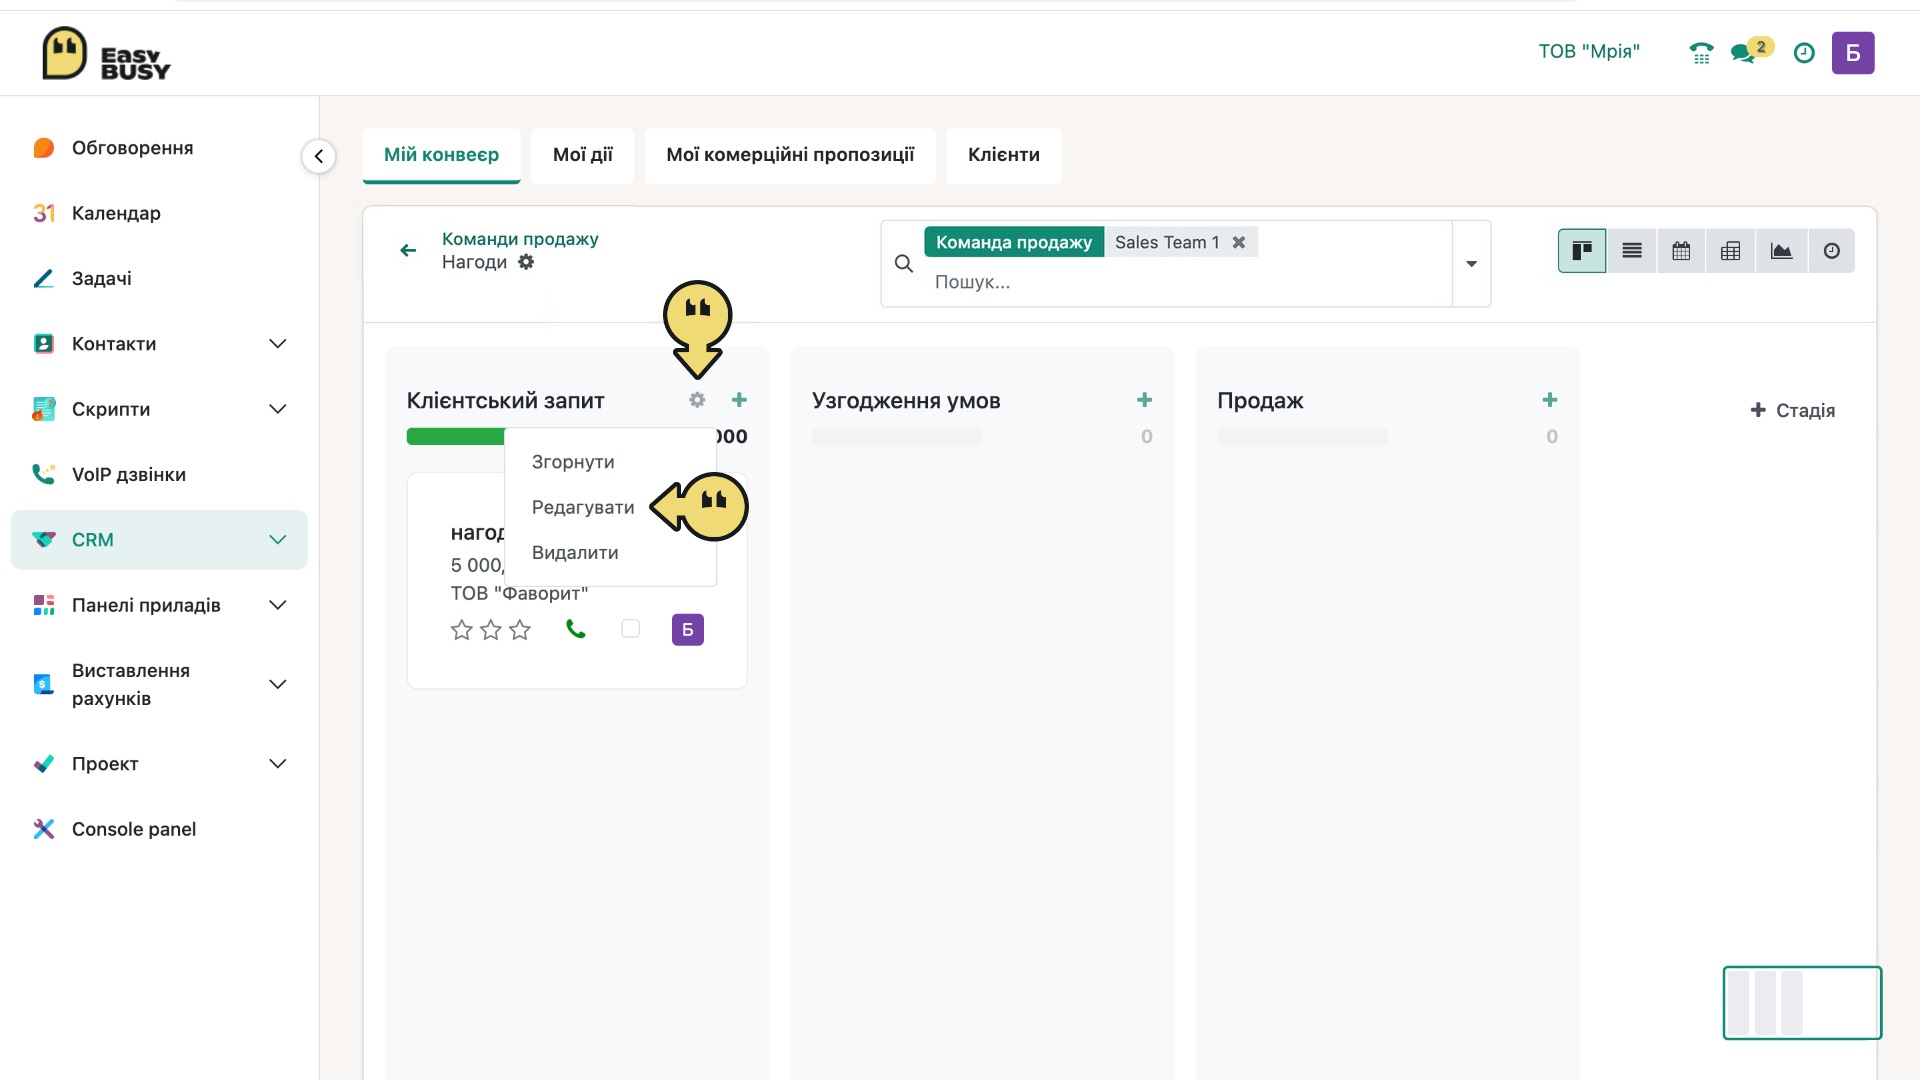Select the Клієнти tab
Screen dimensions: 1920x1080
(1004, 155)
